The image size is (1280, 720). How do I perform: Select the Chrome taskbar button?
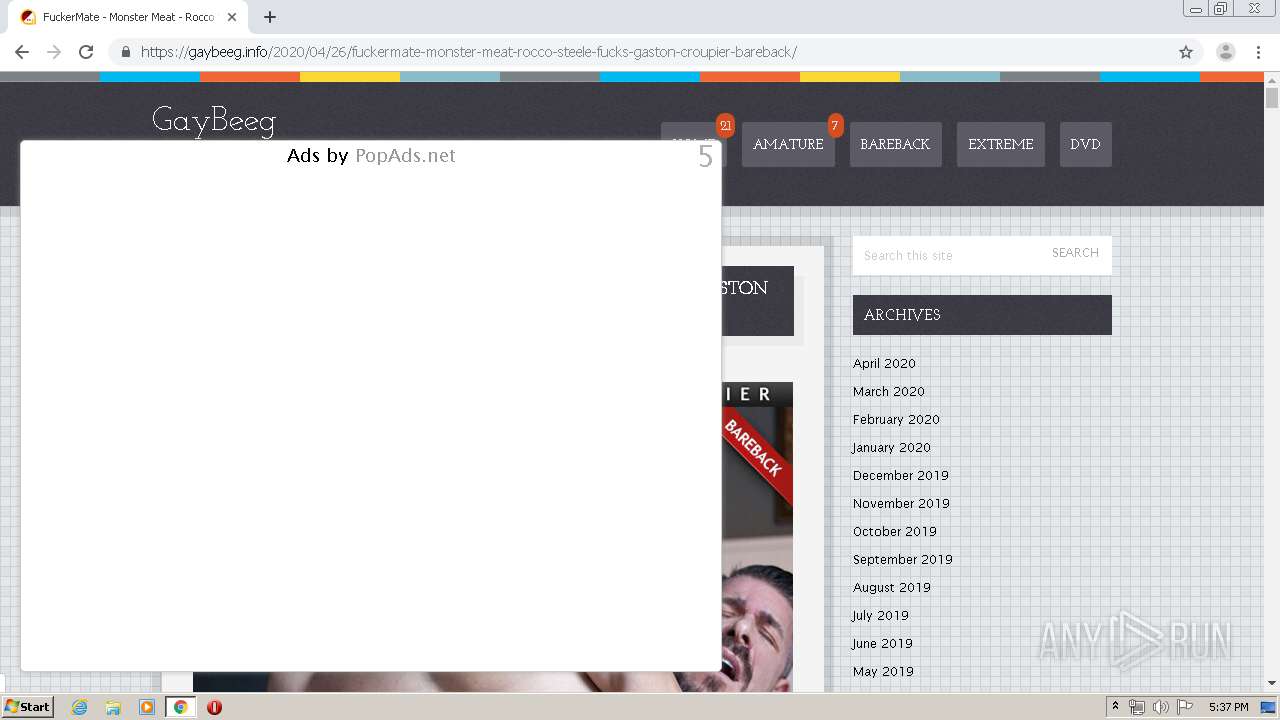click(x=180, y=707)
